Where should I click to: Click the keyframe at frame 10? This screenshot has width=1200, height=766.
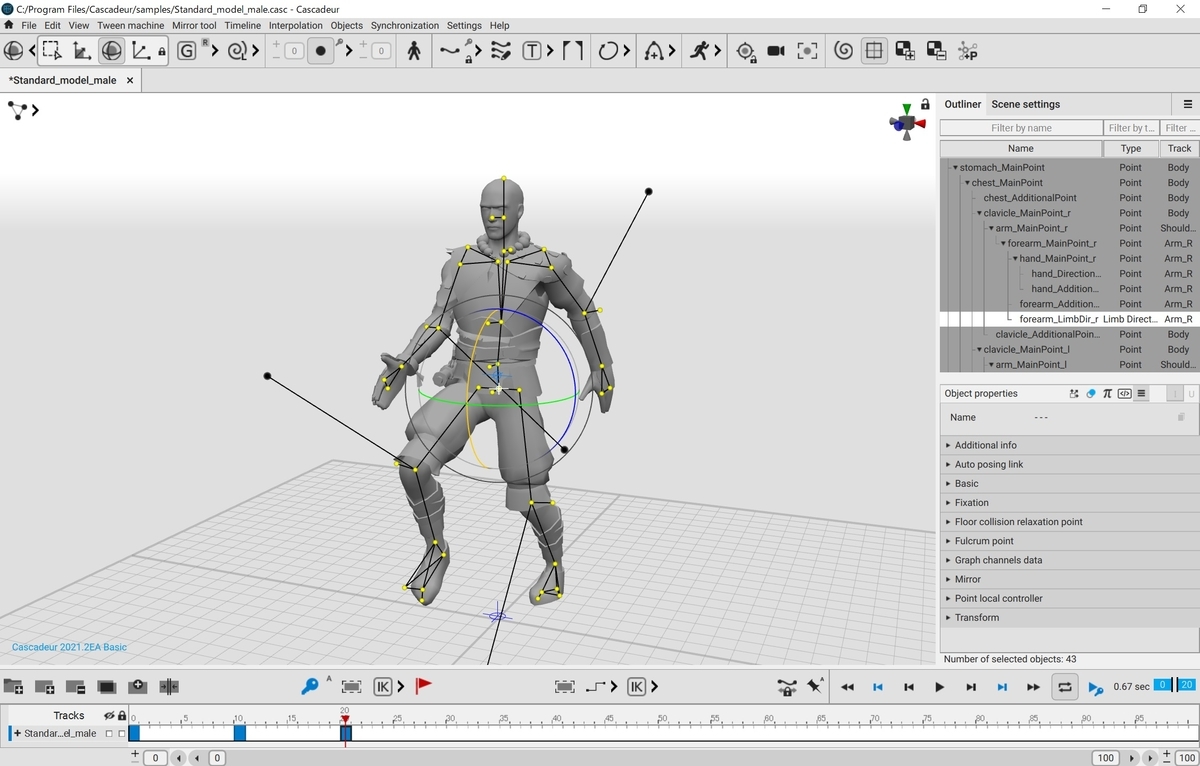click(x=240, y=733)
